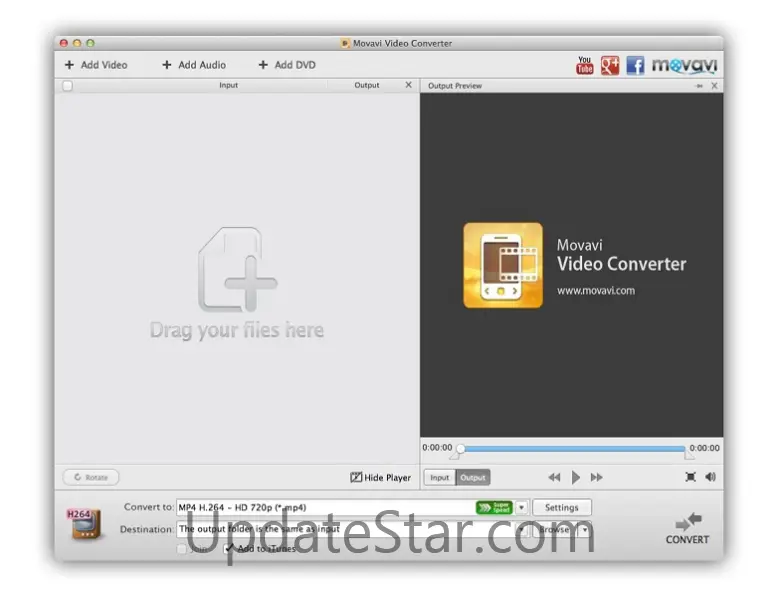
Task: Click the CONVERT button
Action: pos(687,529)
